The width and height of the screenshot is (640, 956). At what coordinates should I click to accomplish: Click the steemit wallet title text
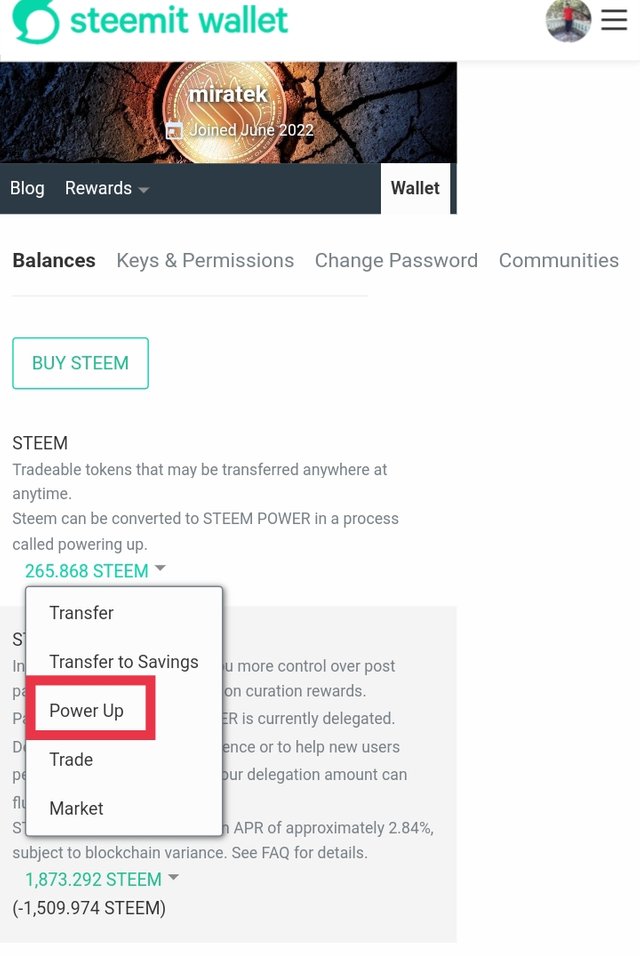pos(179,20)
